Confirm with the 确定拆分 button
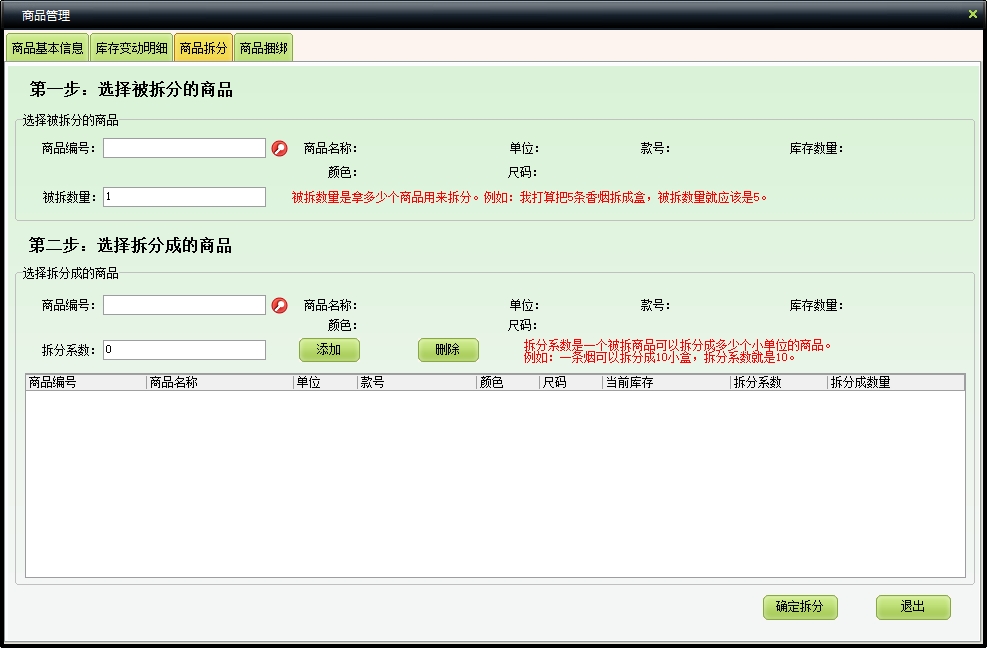Screen dimensions: 987x648 click(799, 607)
